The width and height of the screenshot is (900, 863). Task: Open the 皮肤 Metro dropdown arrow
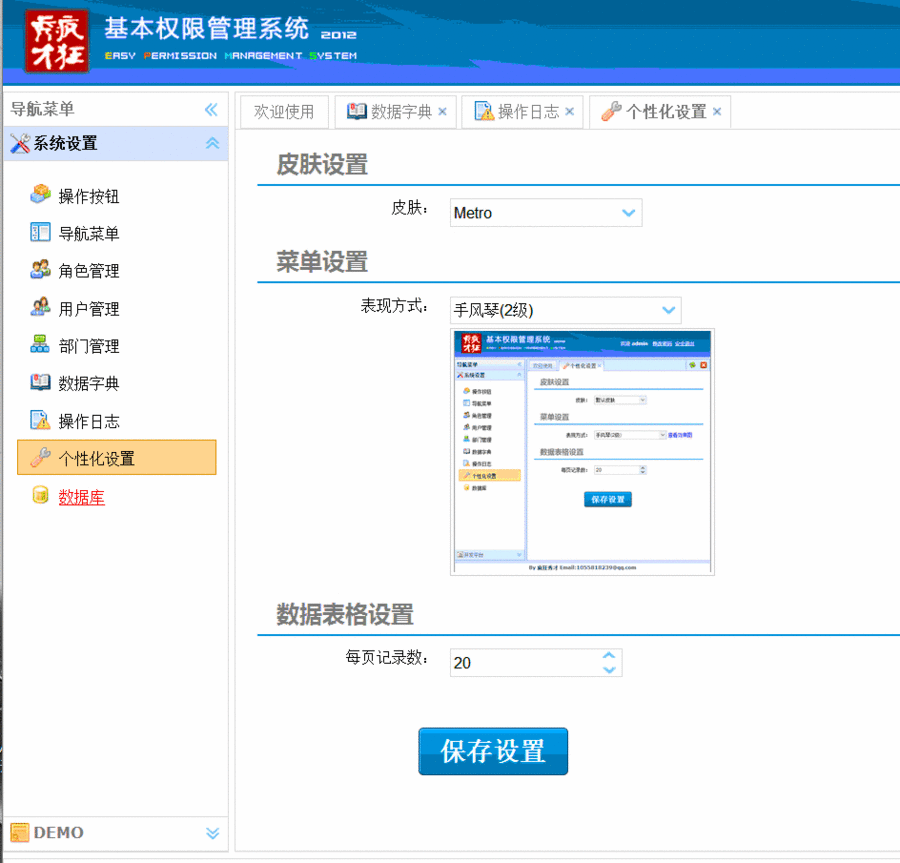coord(629,213)
